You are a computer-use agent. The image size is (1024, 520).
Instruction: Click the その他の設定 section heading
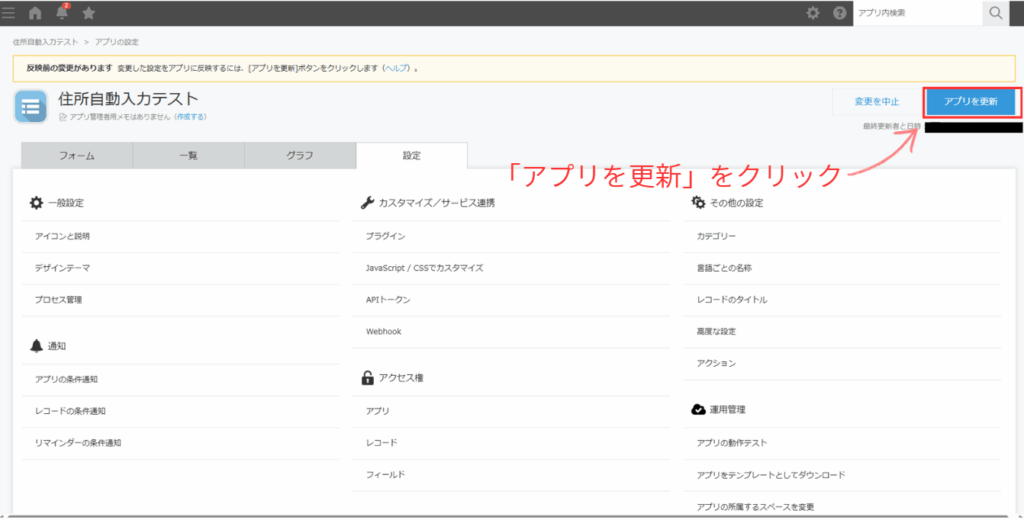(736, 203)
